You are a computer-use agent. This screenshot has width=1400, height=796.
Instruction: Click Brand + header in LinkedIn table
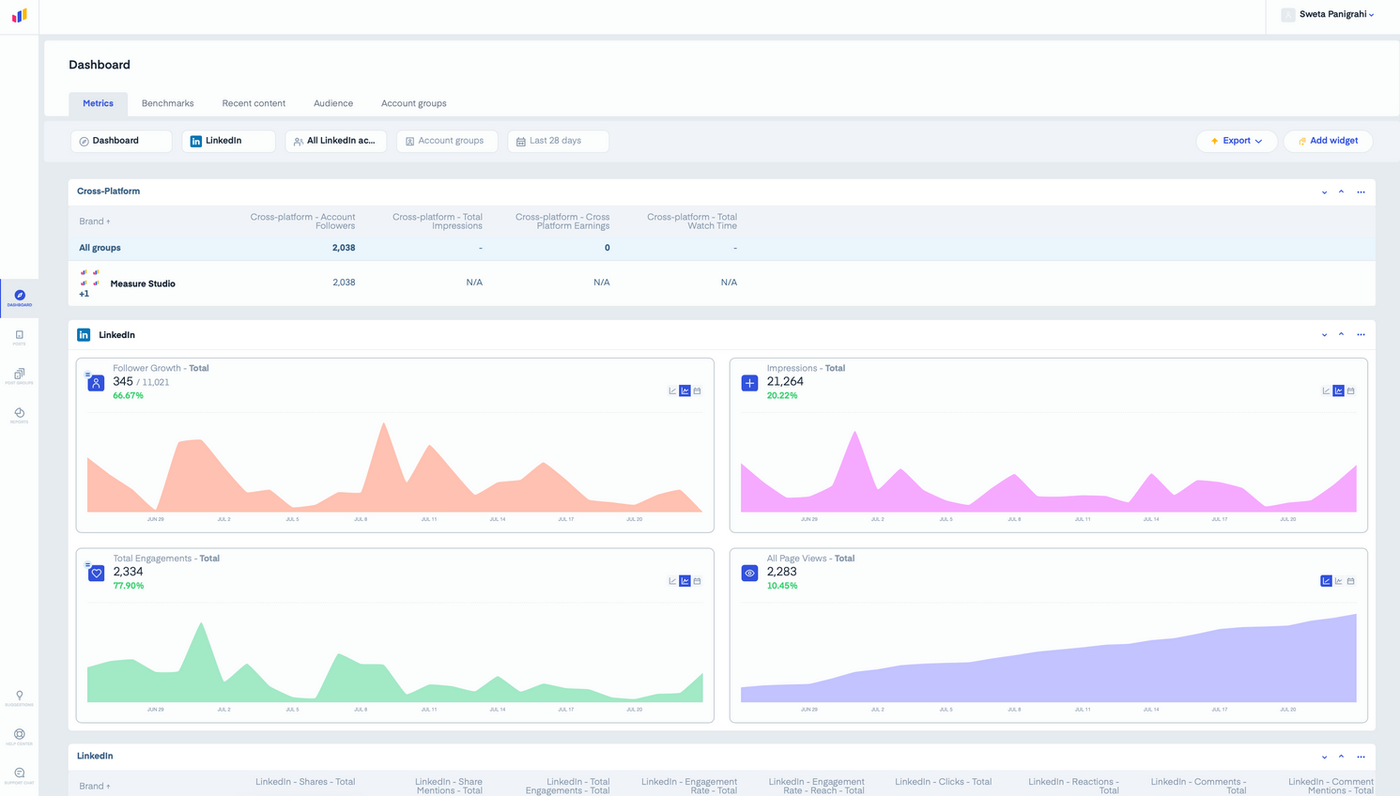tap(95, 786)
